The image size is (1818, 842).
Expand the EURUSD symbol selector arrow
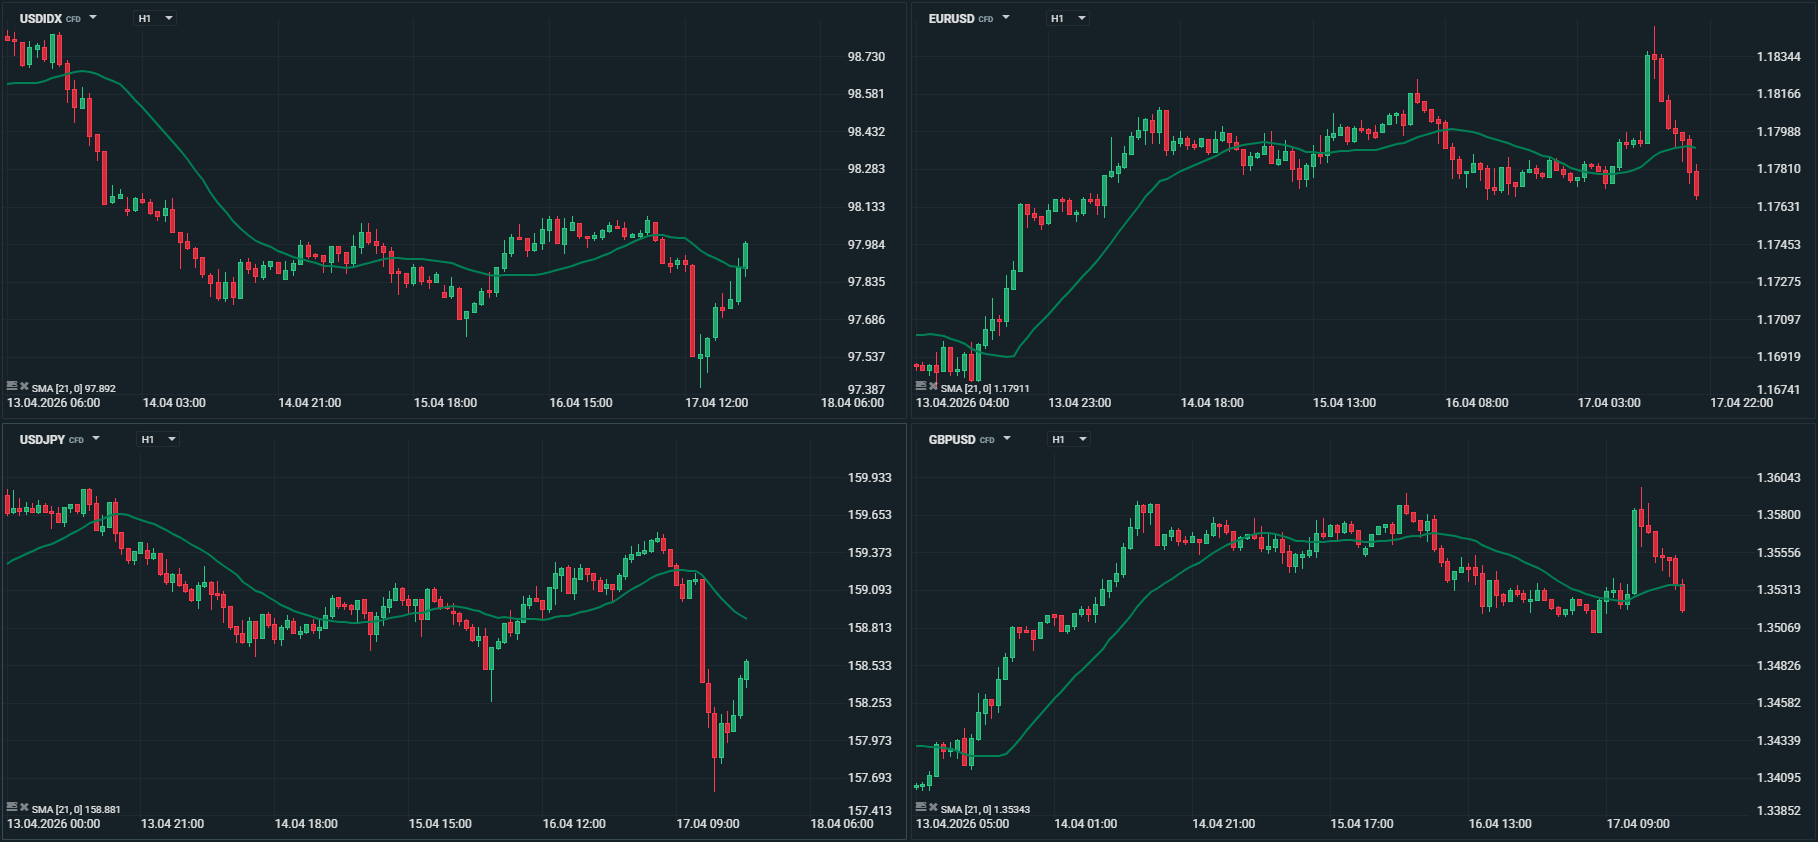coord(1006,18)
